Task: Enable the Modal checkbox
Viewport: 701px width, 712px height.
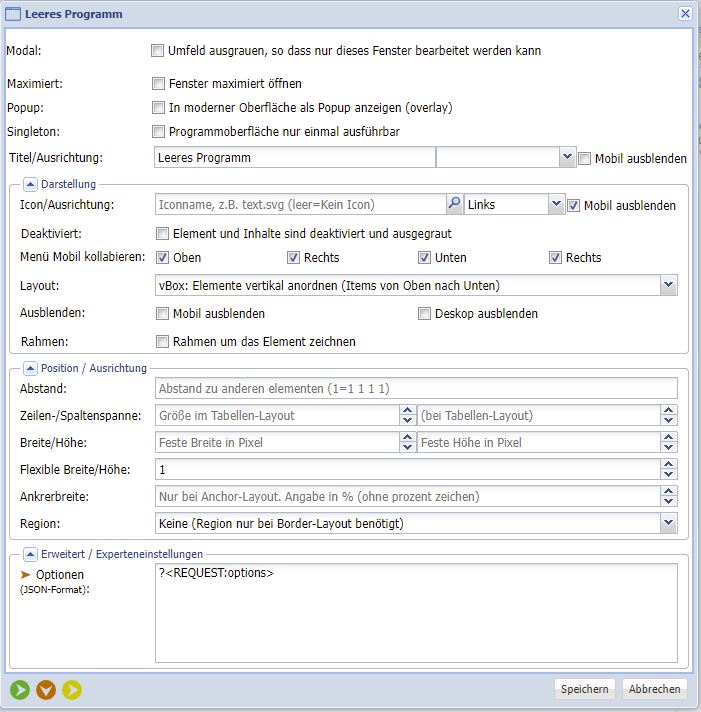Action: [x=158, y=50]
